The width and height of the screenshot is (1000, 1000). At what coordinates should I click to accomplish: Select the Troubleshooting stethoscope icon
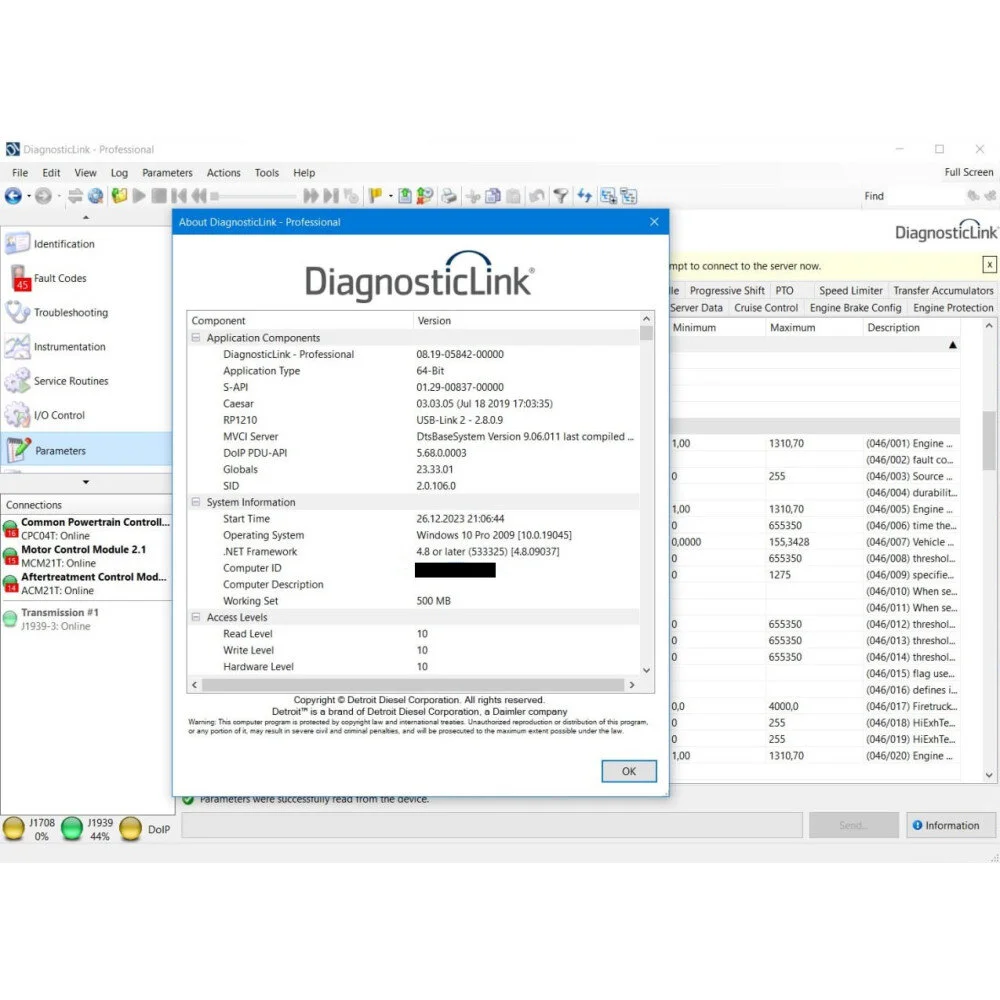point(18,313)
